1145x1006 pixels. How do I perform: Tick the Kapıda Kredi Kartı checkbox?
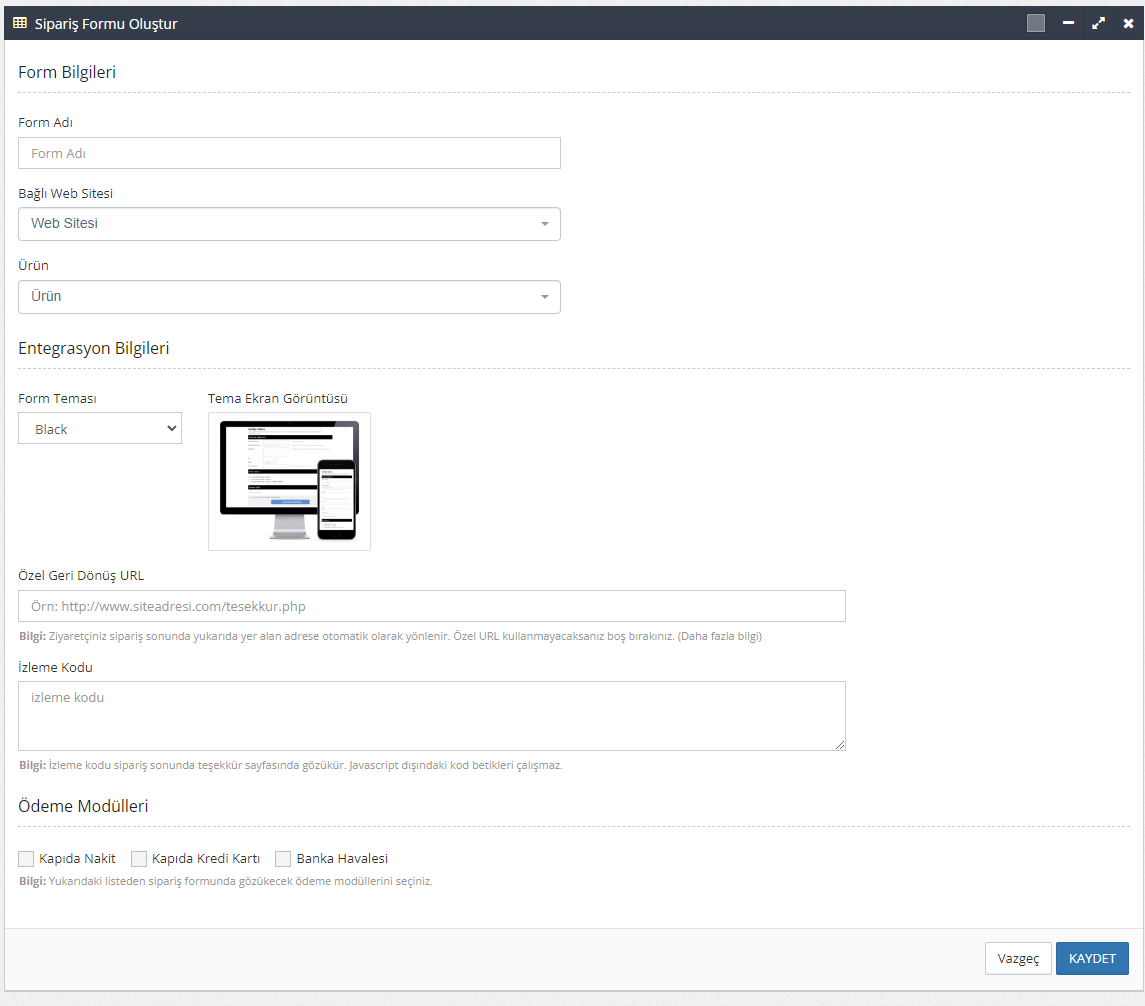pos(139,859)
